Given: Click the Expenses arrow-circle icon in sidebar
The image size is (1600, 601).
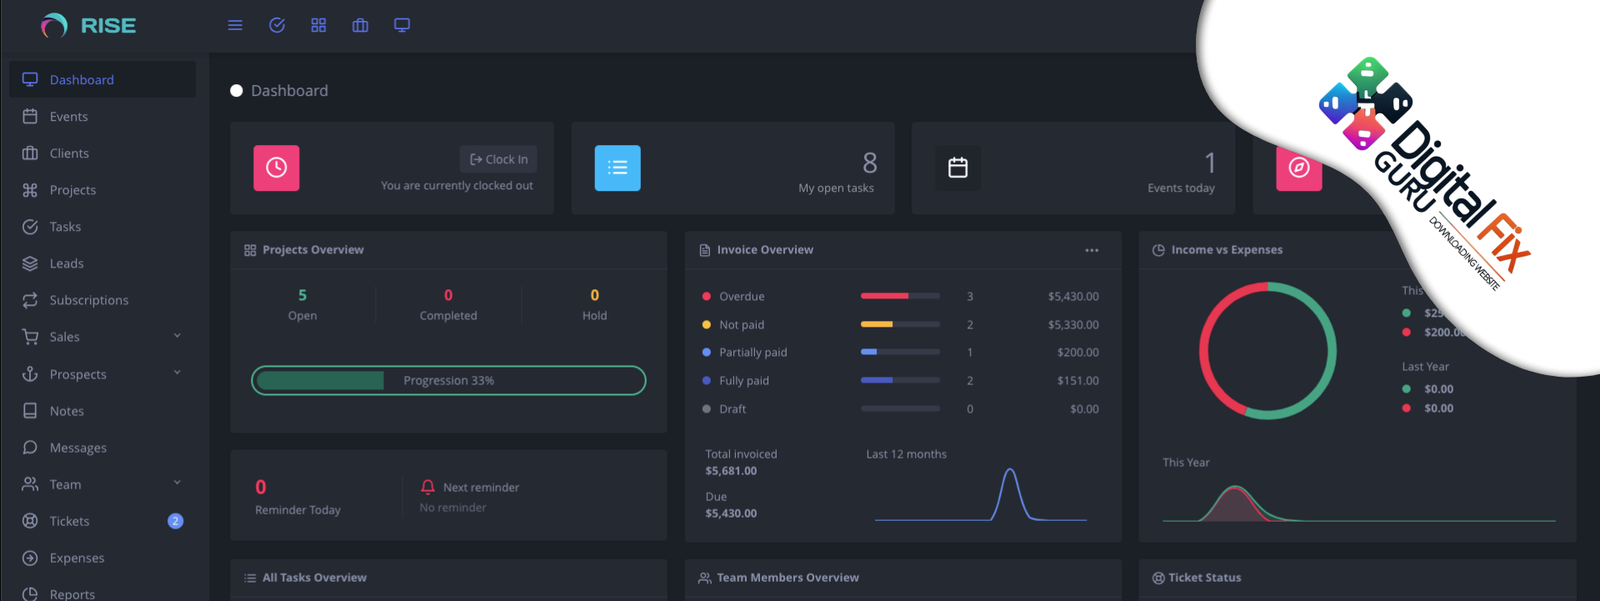Looking at the screenshot, I should [x=30, y=558].
